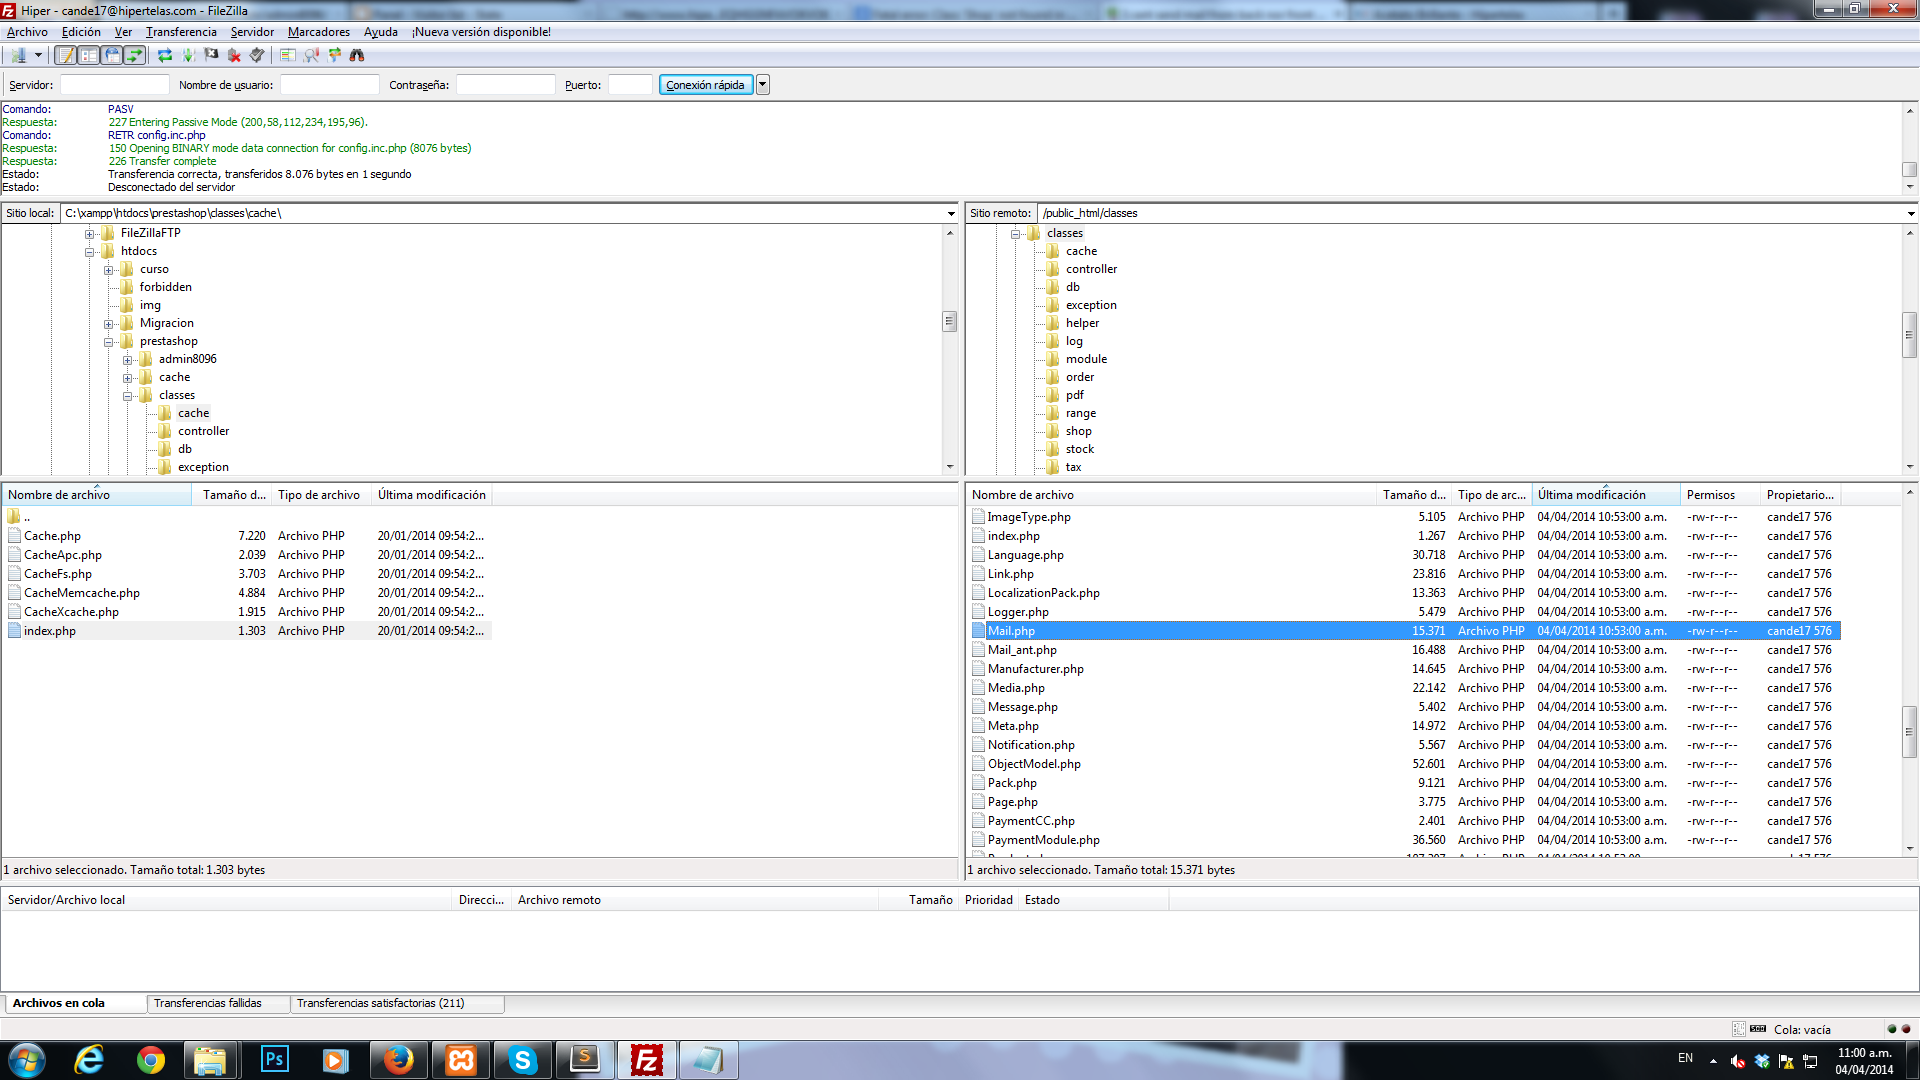Open the directory comparison icon
1920x1080 pixels.
288,55
